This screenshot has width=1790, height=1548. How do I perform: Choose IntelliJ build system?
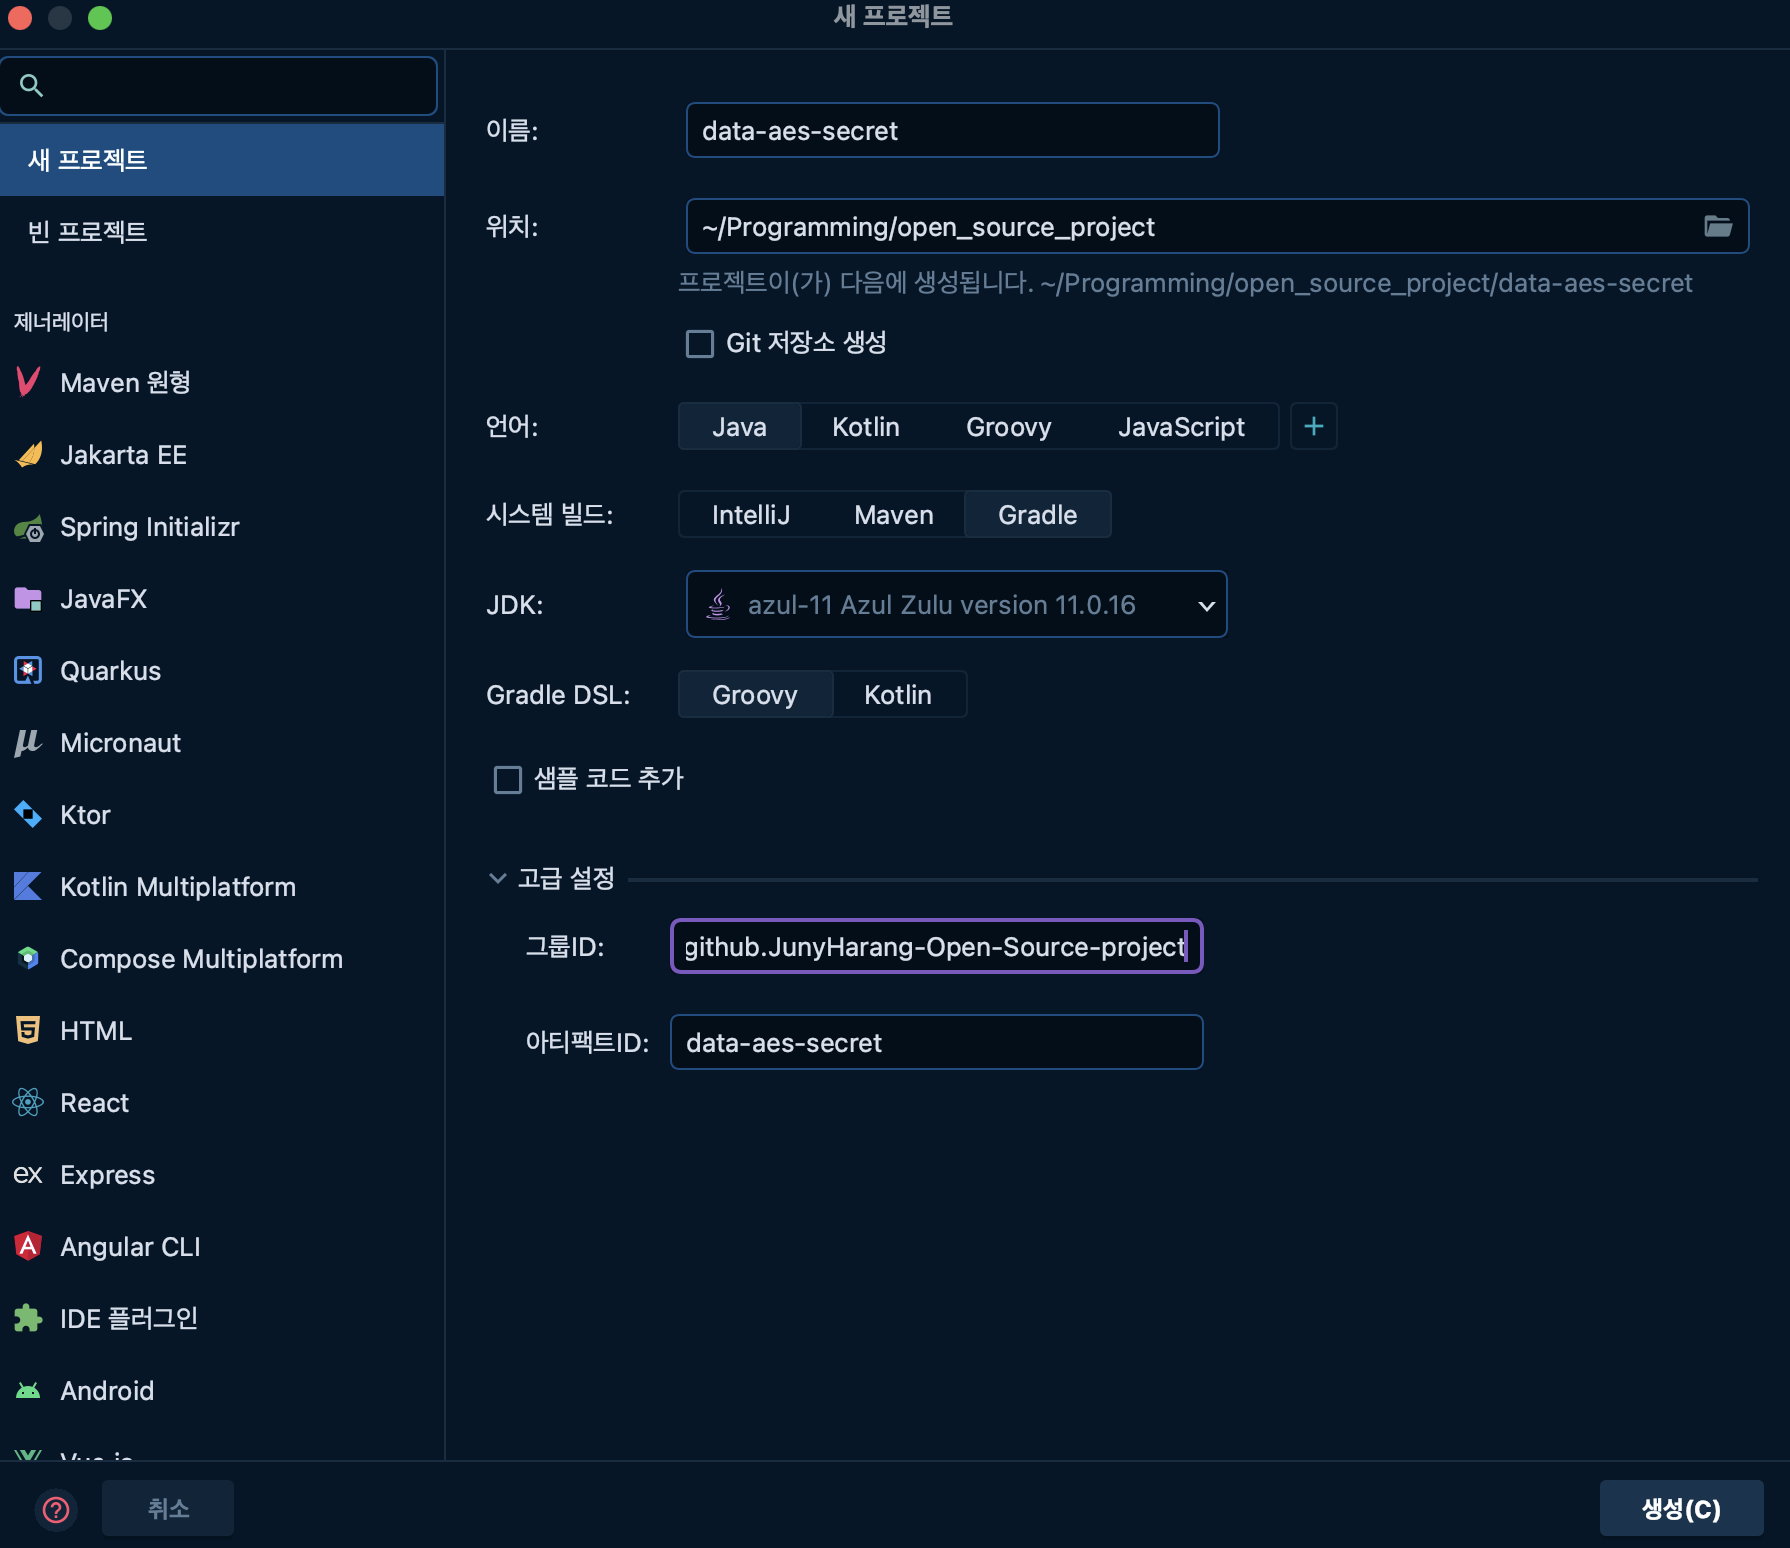pos(751,515)
